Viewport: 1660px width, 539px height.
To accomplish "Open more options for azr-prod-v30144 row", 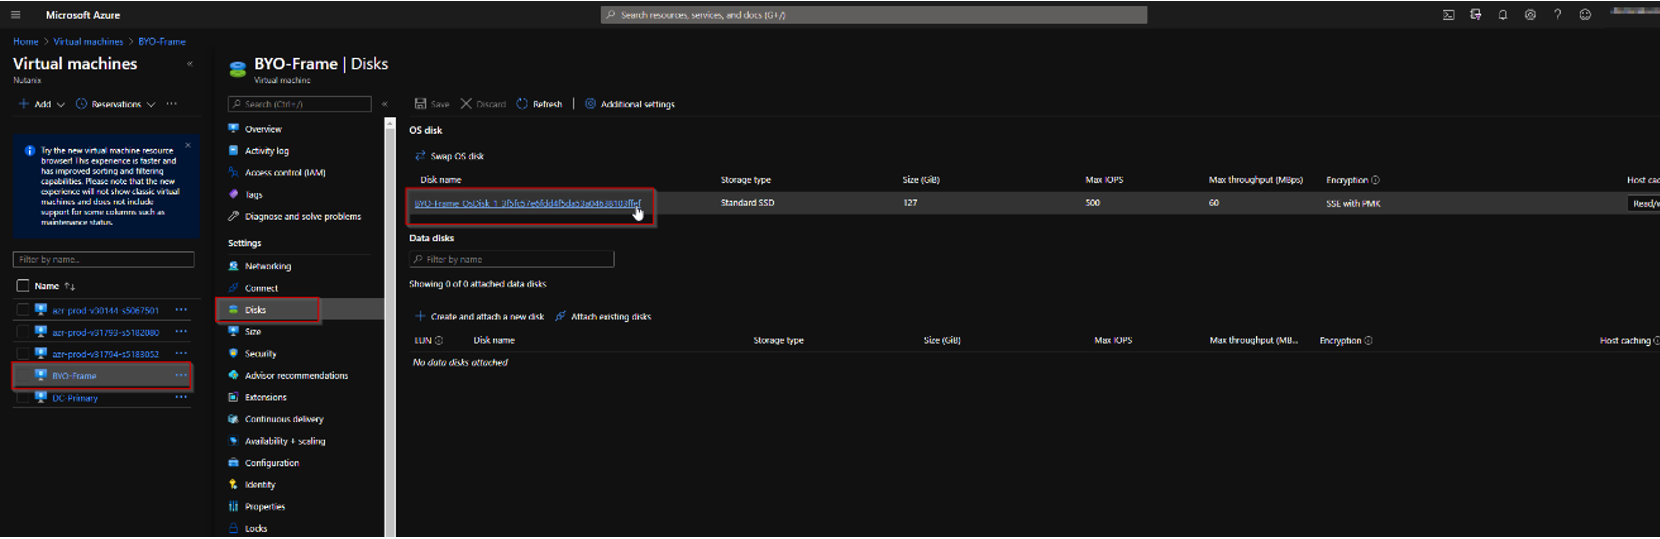I will coord(181,310).
